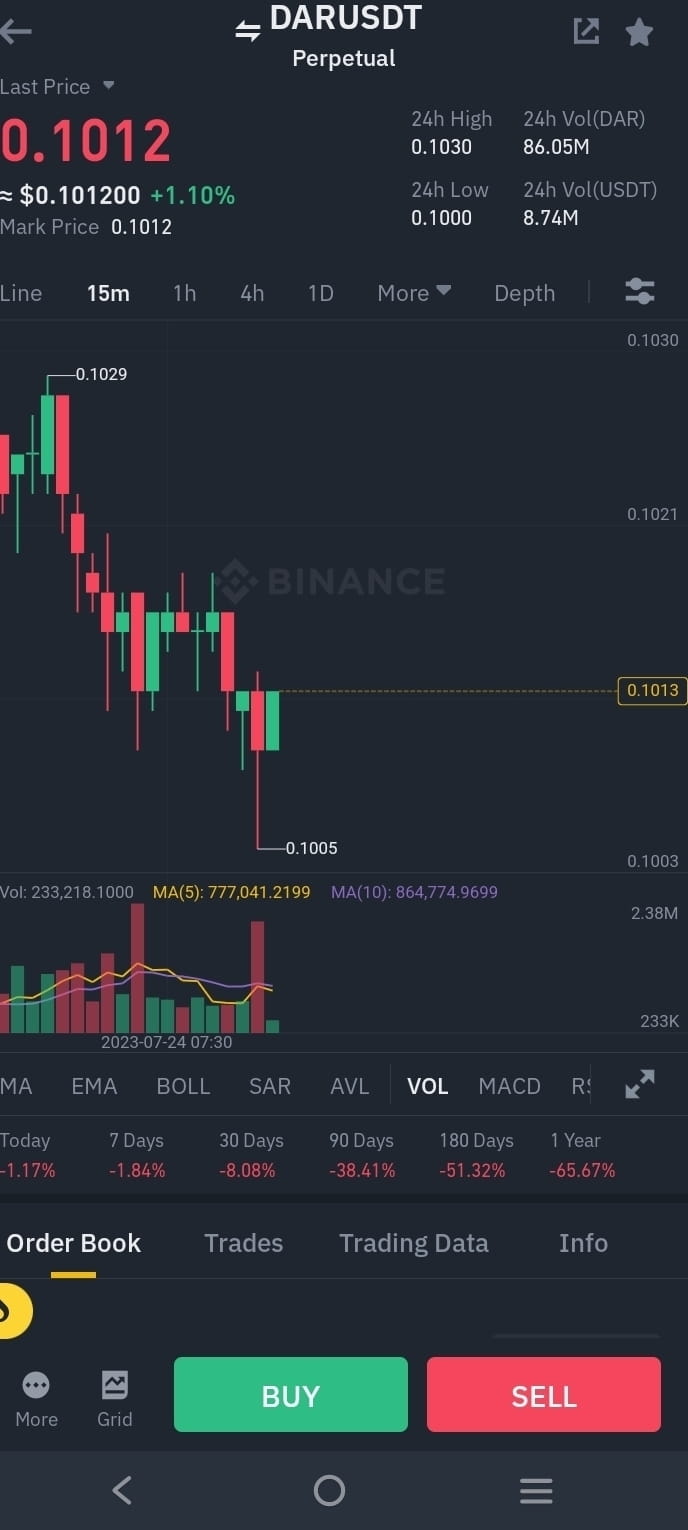688x1530 pixels.
Task: Expand the chart to fullscreen view
Action: click(638, 1083)
